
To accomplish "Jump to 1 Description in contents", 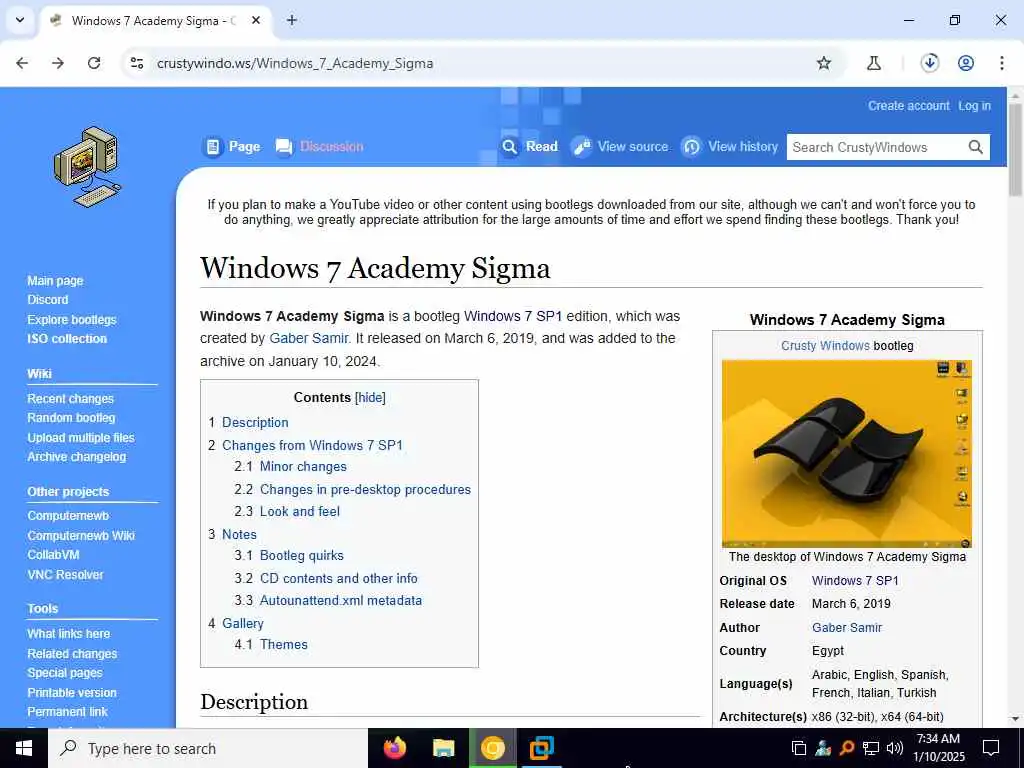I will [248, 423].
